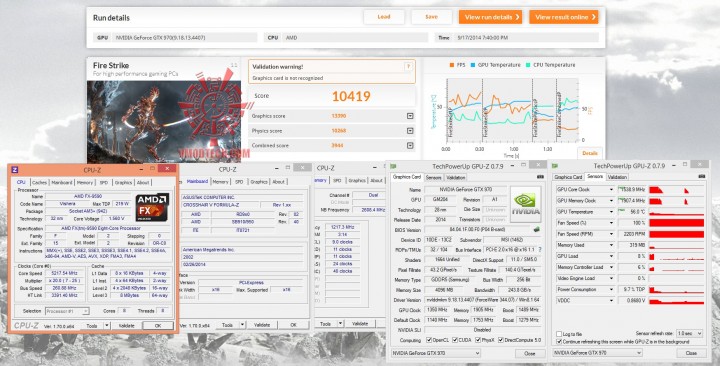This screenshot has width=720, height=366.
Task: Open the Fan Speed (%) sensor dropdown
Action: tap(611, 223)
